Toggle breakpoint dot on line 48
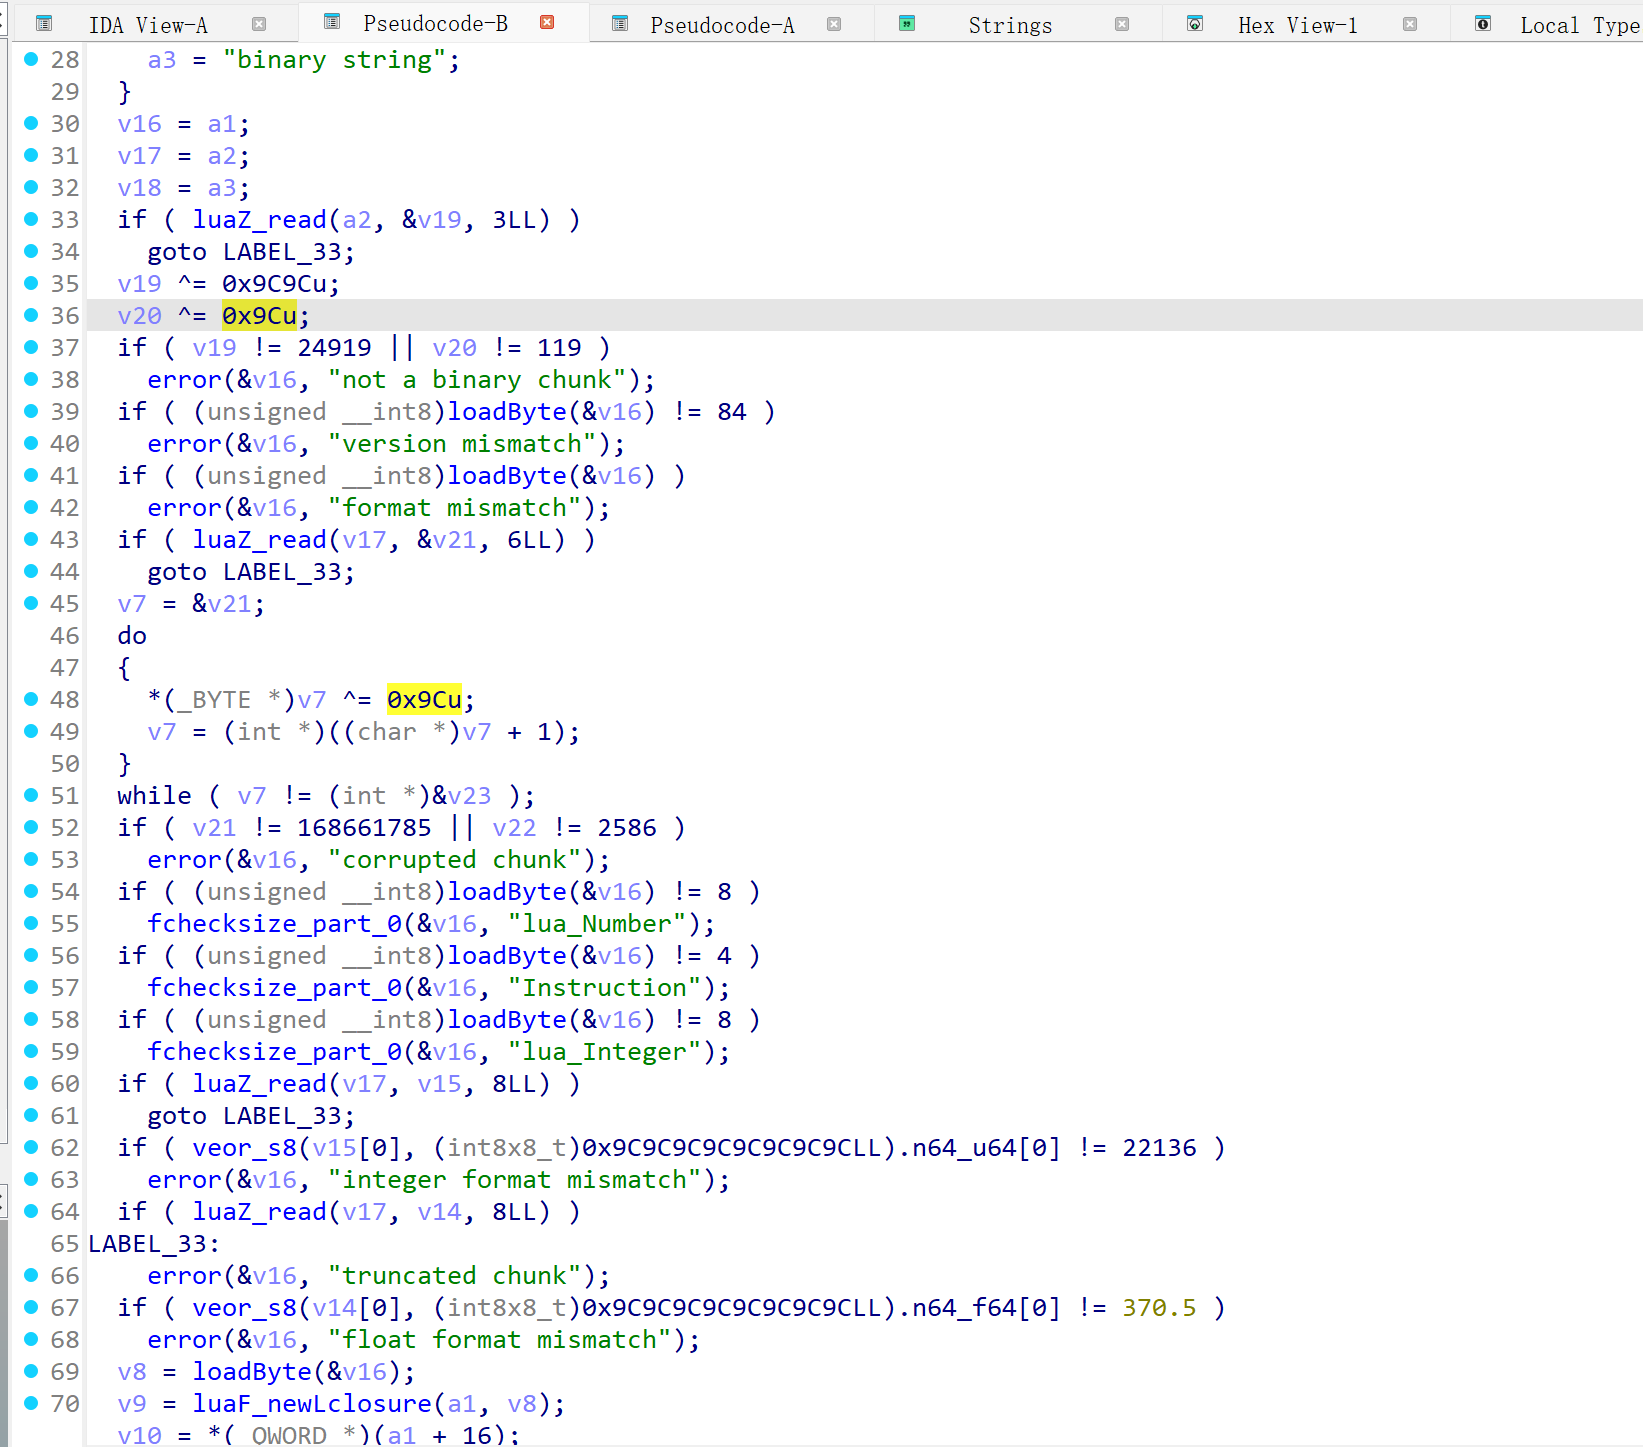This screenshot has width=1643, height=1447. [x=31, y=699]
